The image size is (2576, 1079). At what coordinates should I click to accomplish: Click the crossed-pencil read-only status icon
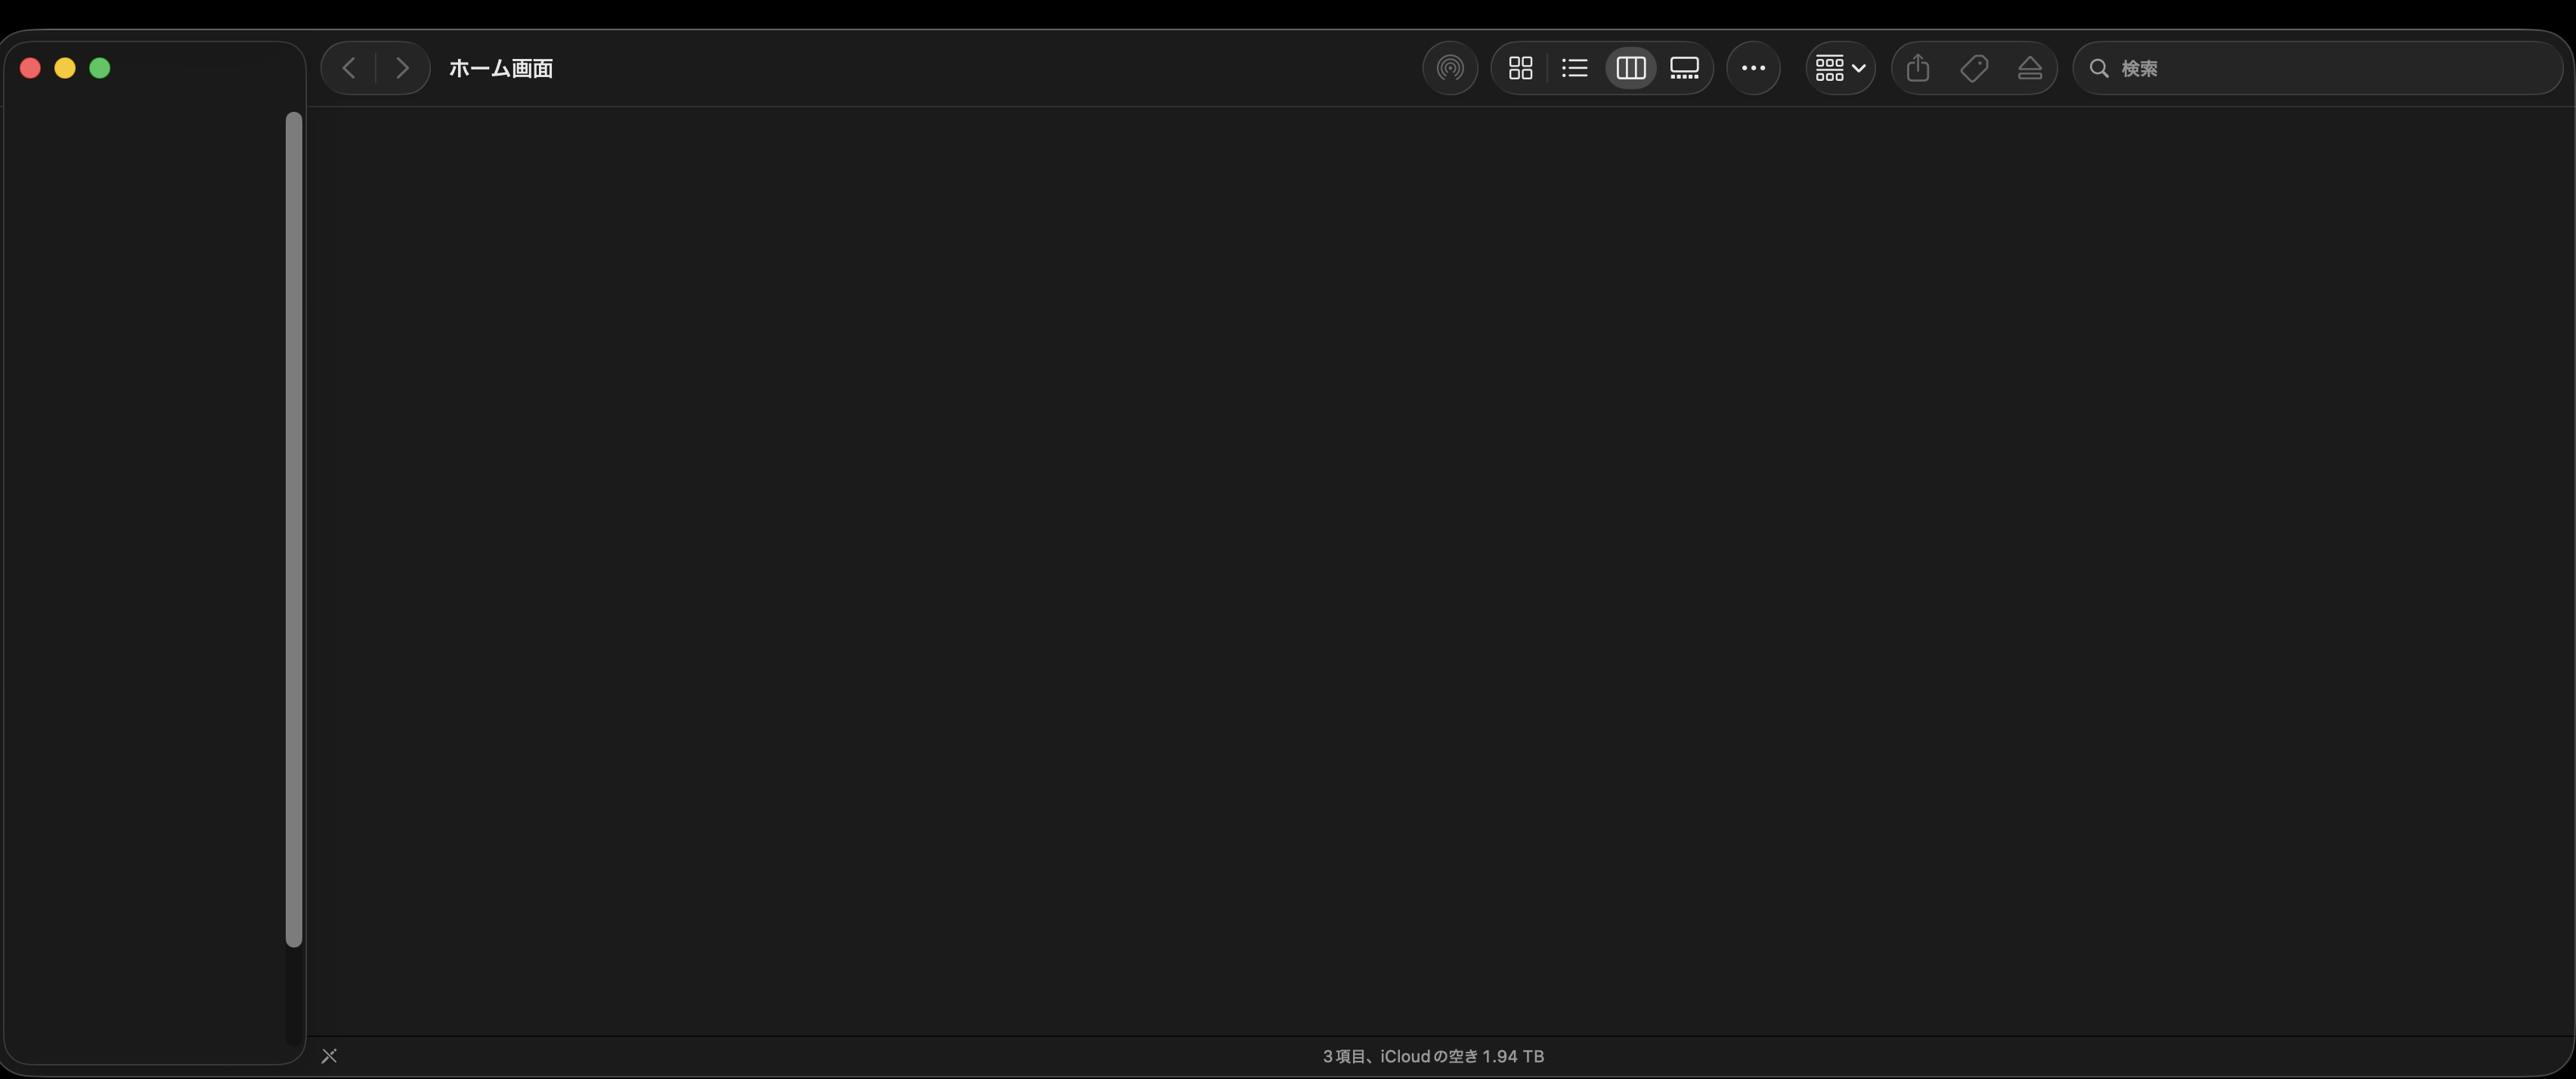click(x=329, y=1056)
